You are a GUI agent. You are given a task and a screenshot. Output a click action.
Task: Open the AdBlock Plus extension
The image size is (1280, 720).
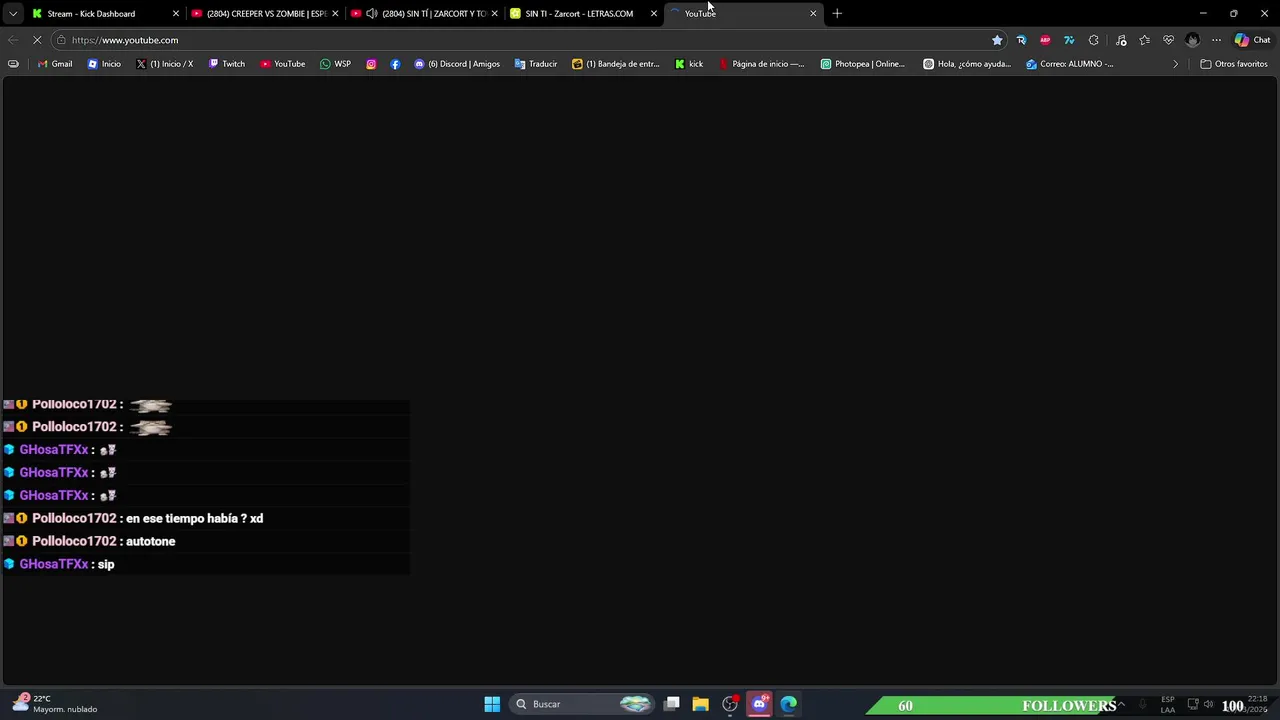1045,40
